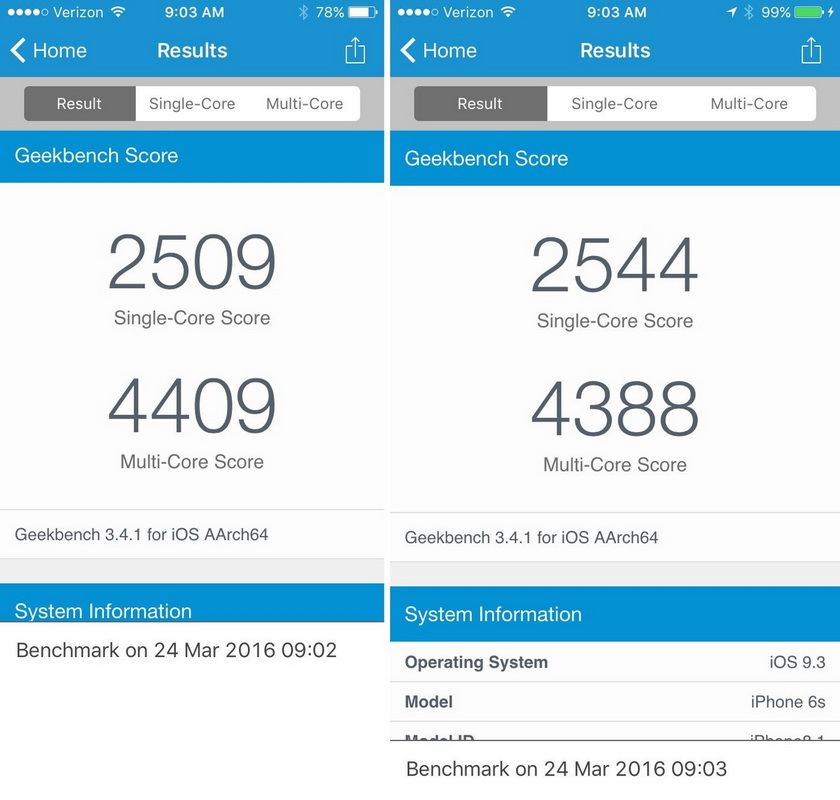
Task: Tap the Wi-Fi icon in the right status bar
Action: (x=507, y=12)
